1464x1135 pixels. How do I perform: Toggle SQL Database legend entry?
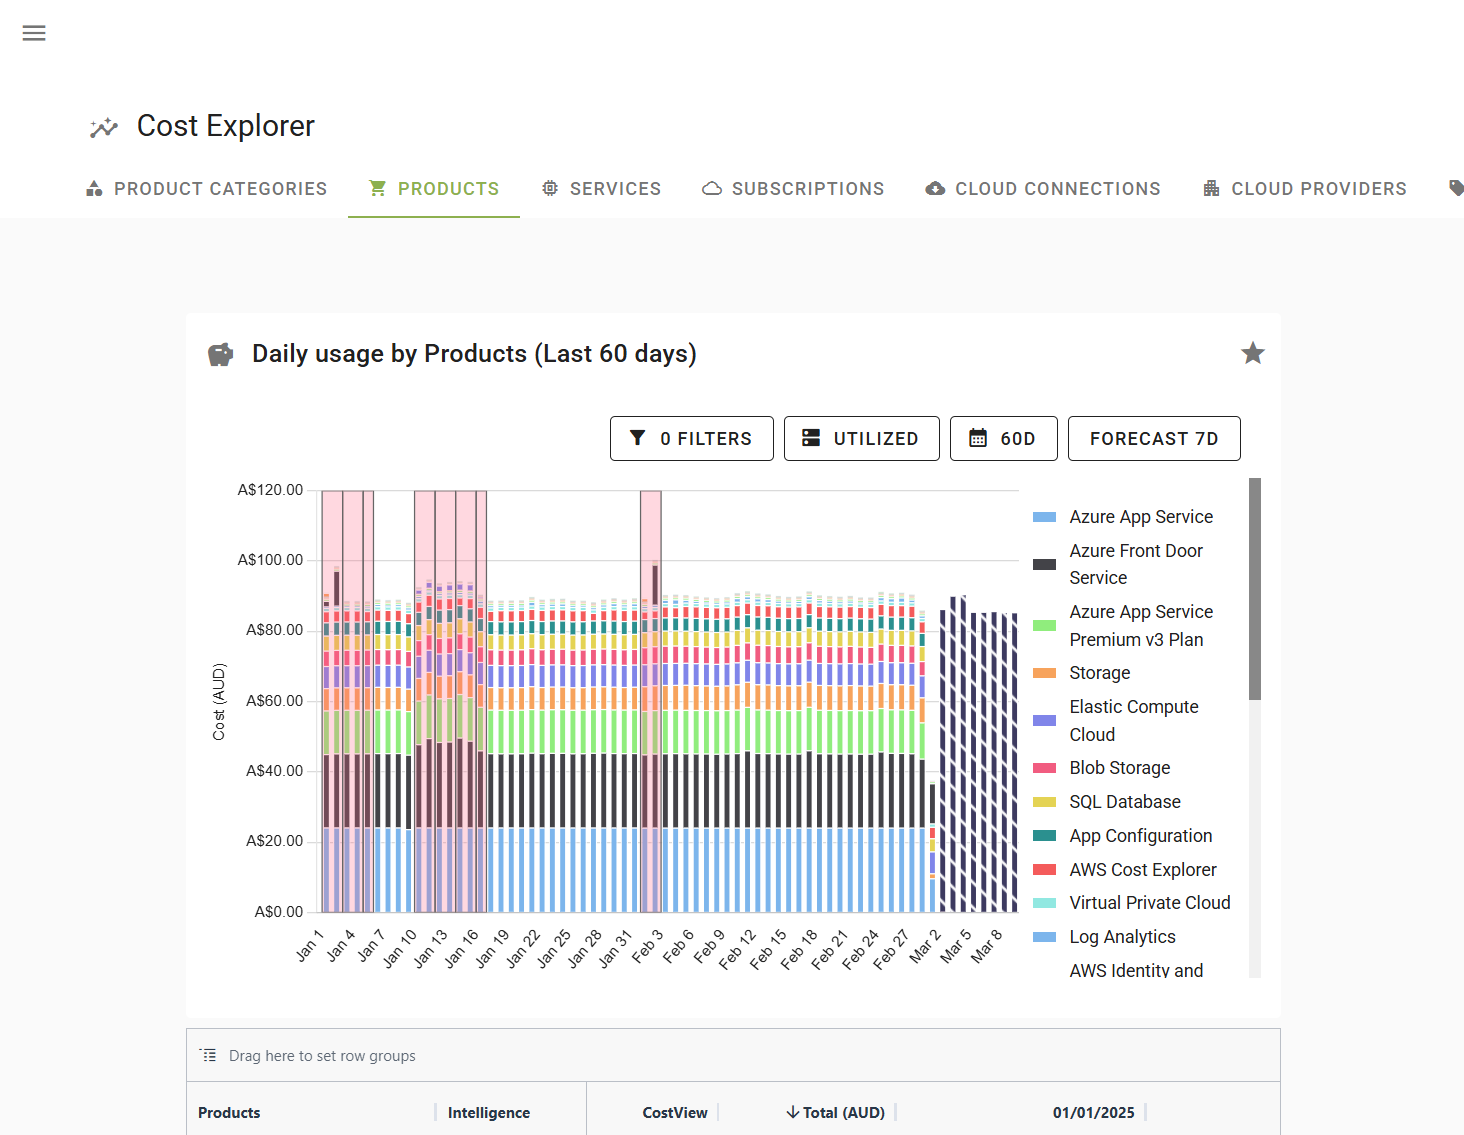pyautogui.click(x=1124, y=802)
